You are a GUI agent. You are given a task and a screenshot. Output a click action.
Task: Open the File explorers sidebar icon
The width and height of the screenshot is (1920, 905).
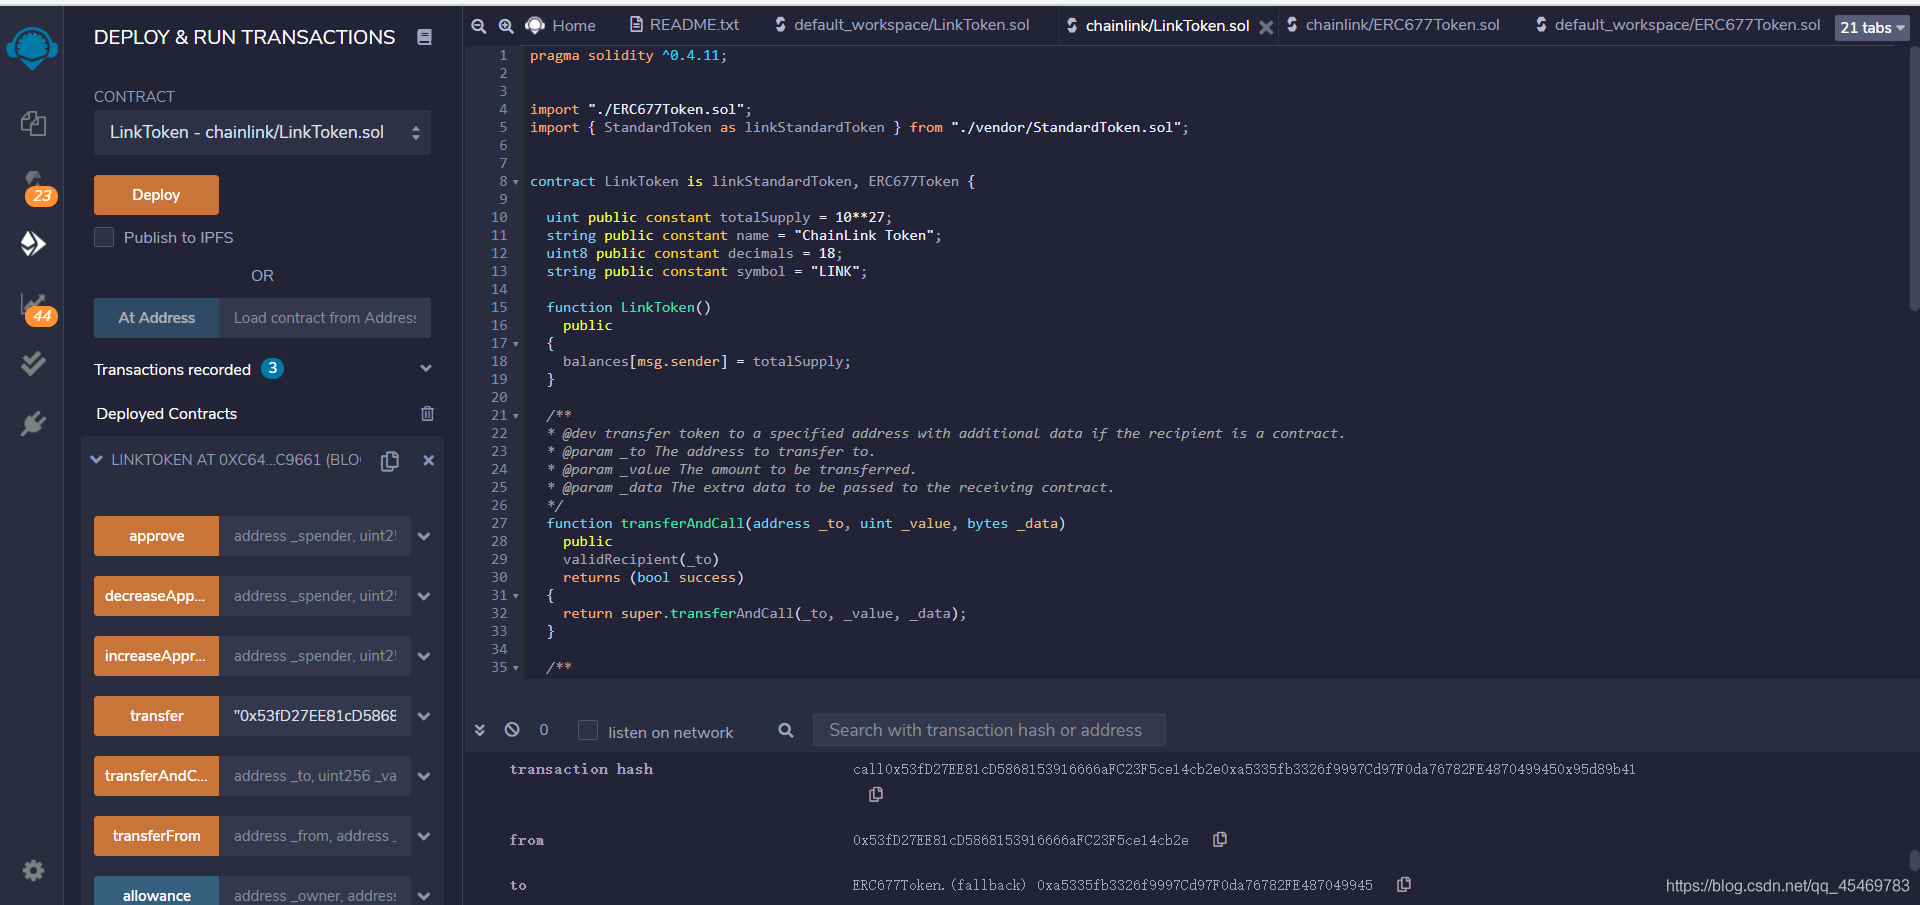pos(33,123)
